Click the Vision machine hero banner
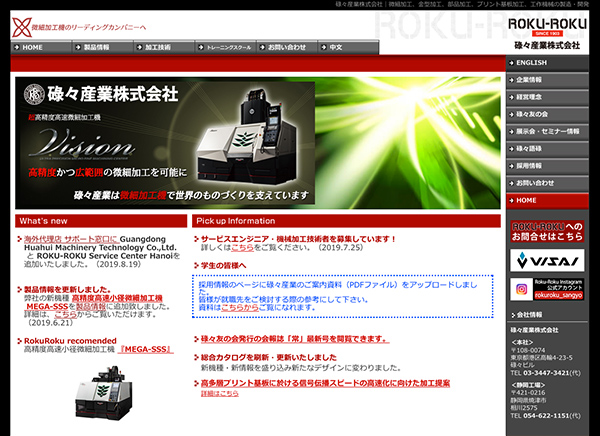This screenshot has width=600, height=436. 258,143
